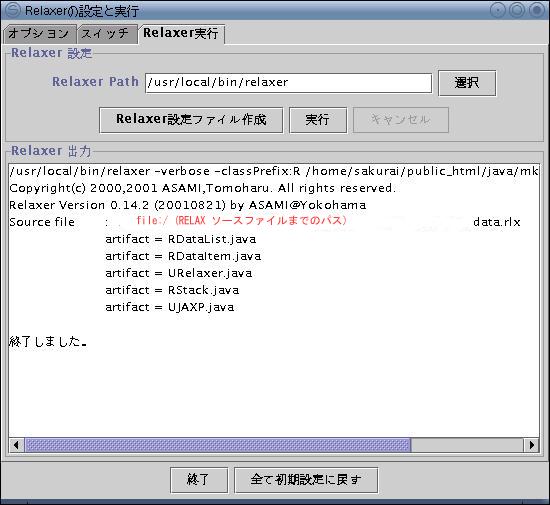
Task: Click Relaxer設定ファイル作成 button
Action: tap(191, 120)
